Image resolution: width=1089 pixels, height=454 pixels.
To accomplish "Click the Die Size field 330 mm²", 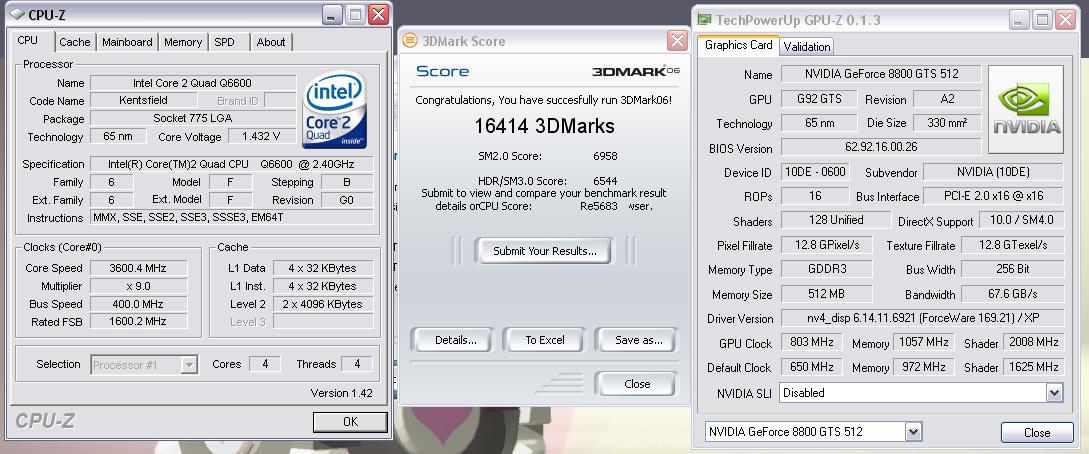I will pyautogui.click(x=947, y=124).
